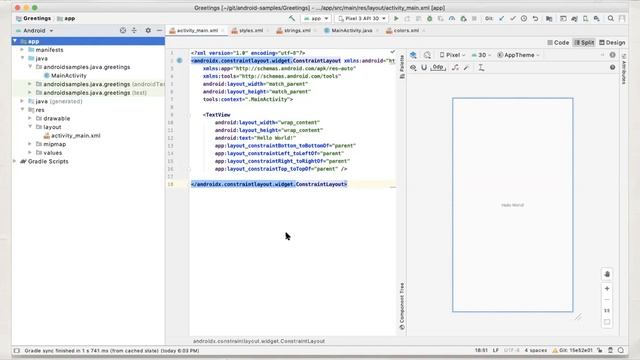Switch to the activity_main.xml tab
Viewport: 640px width, 360px height.
197,31
